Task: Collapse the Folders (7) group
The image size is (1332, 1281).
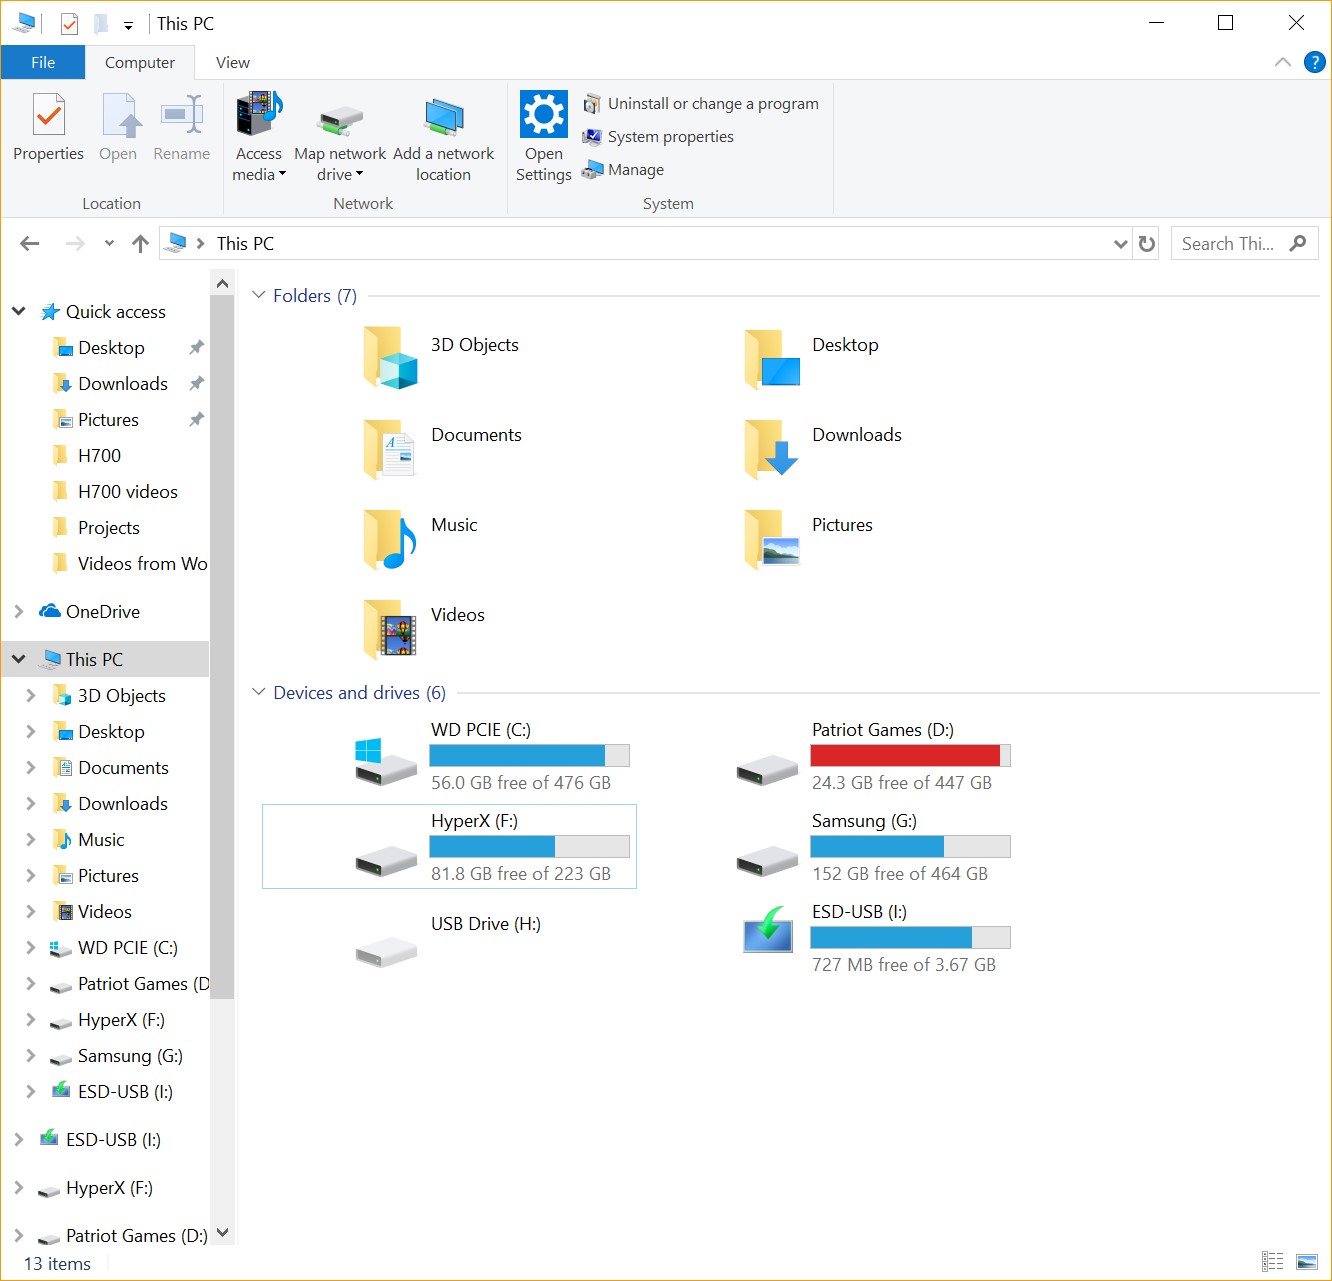Action: click(x=259, y=295)
